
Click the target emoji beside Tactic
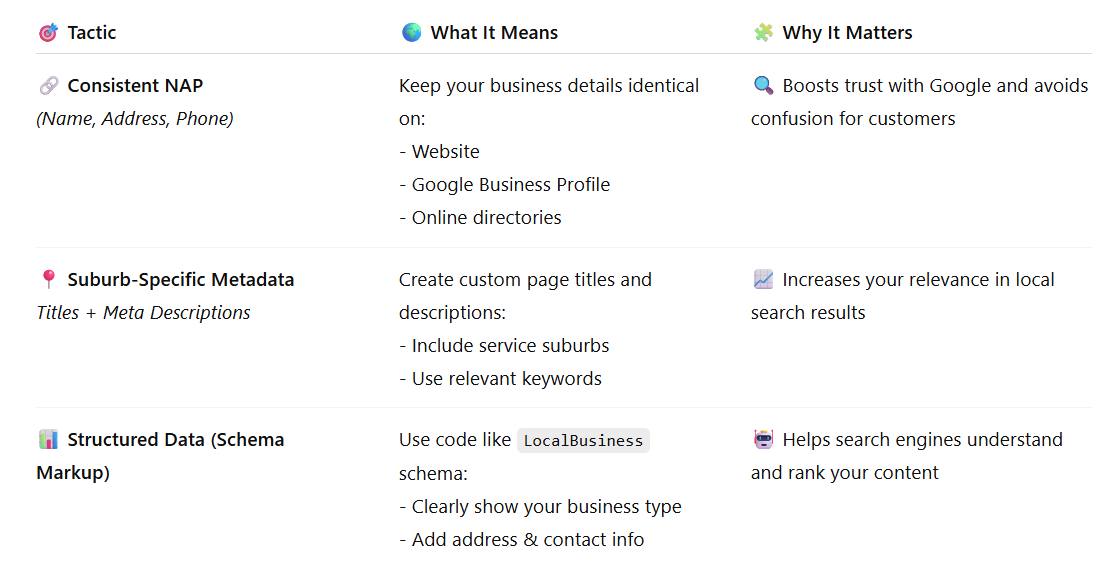pos(48,33)
